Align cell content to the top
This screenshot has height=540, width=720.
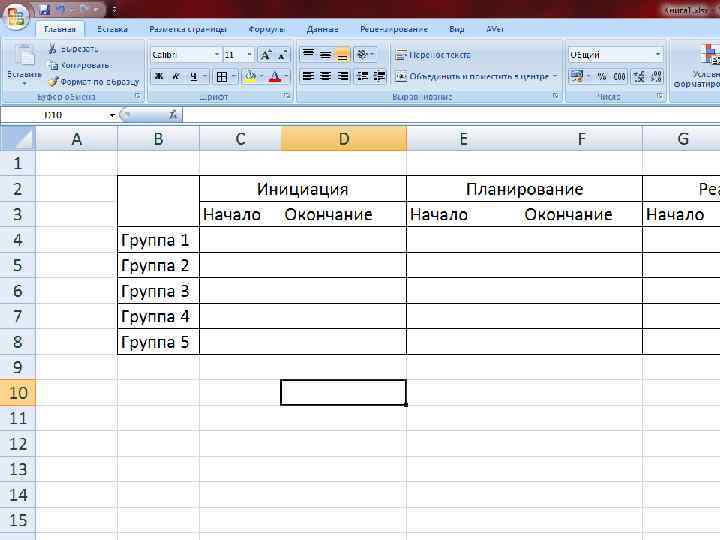coord(308,55)
